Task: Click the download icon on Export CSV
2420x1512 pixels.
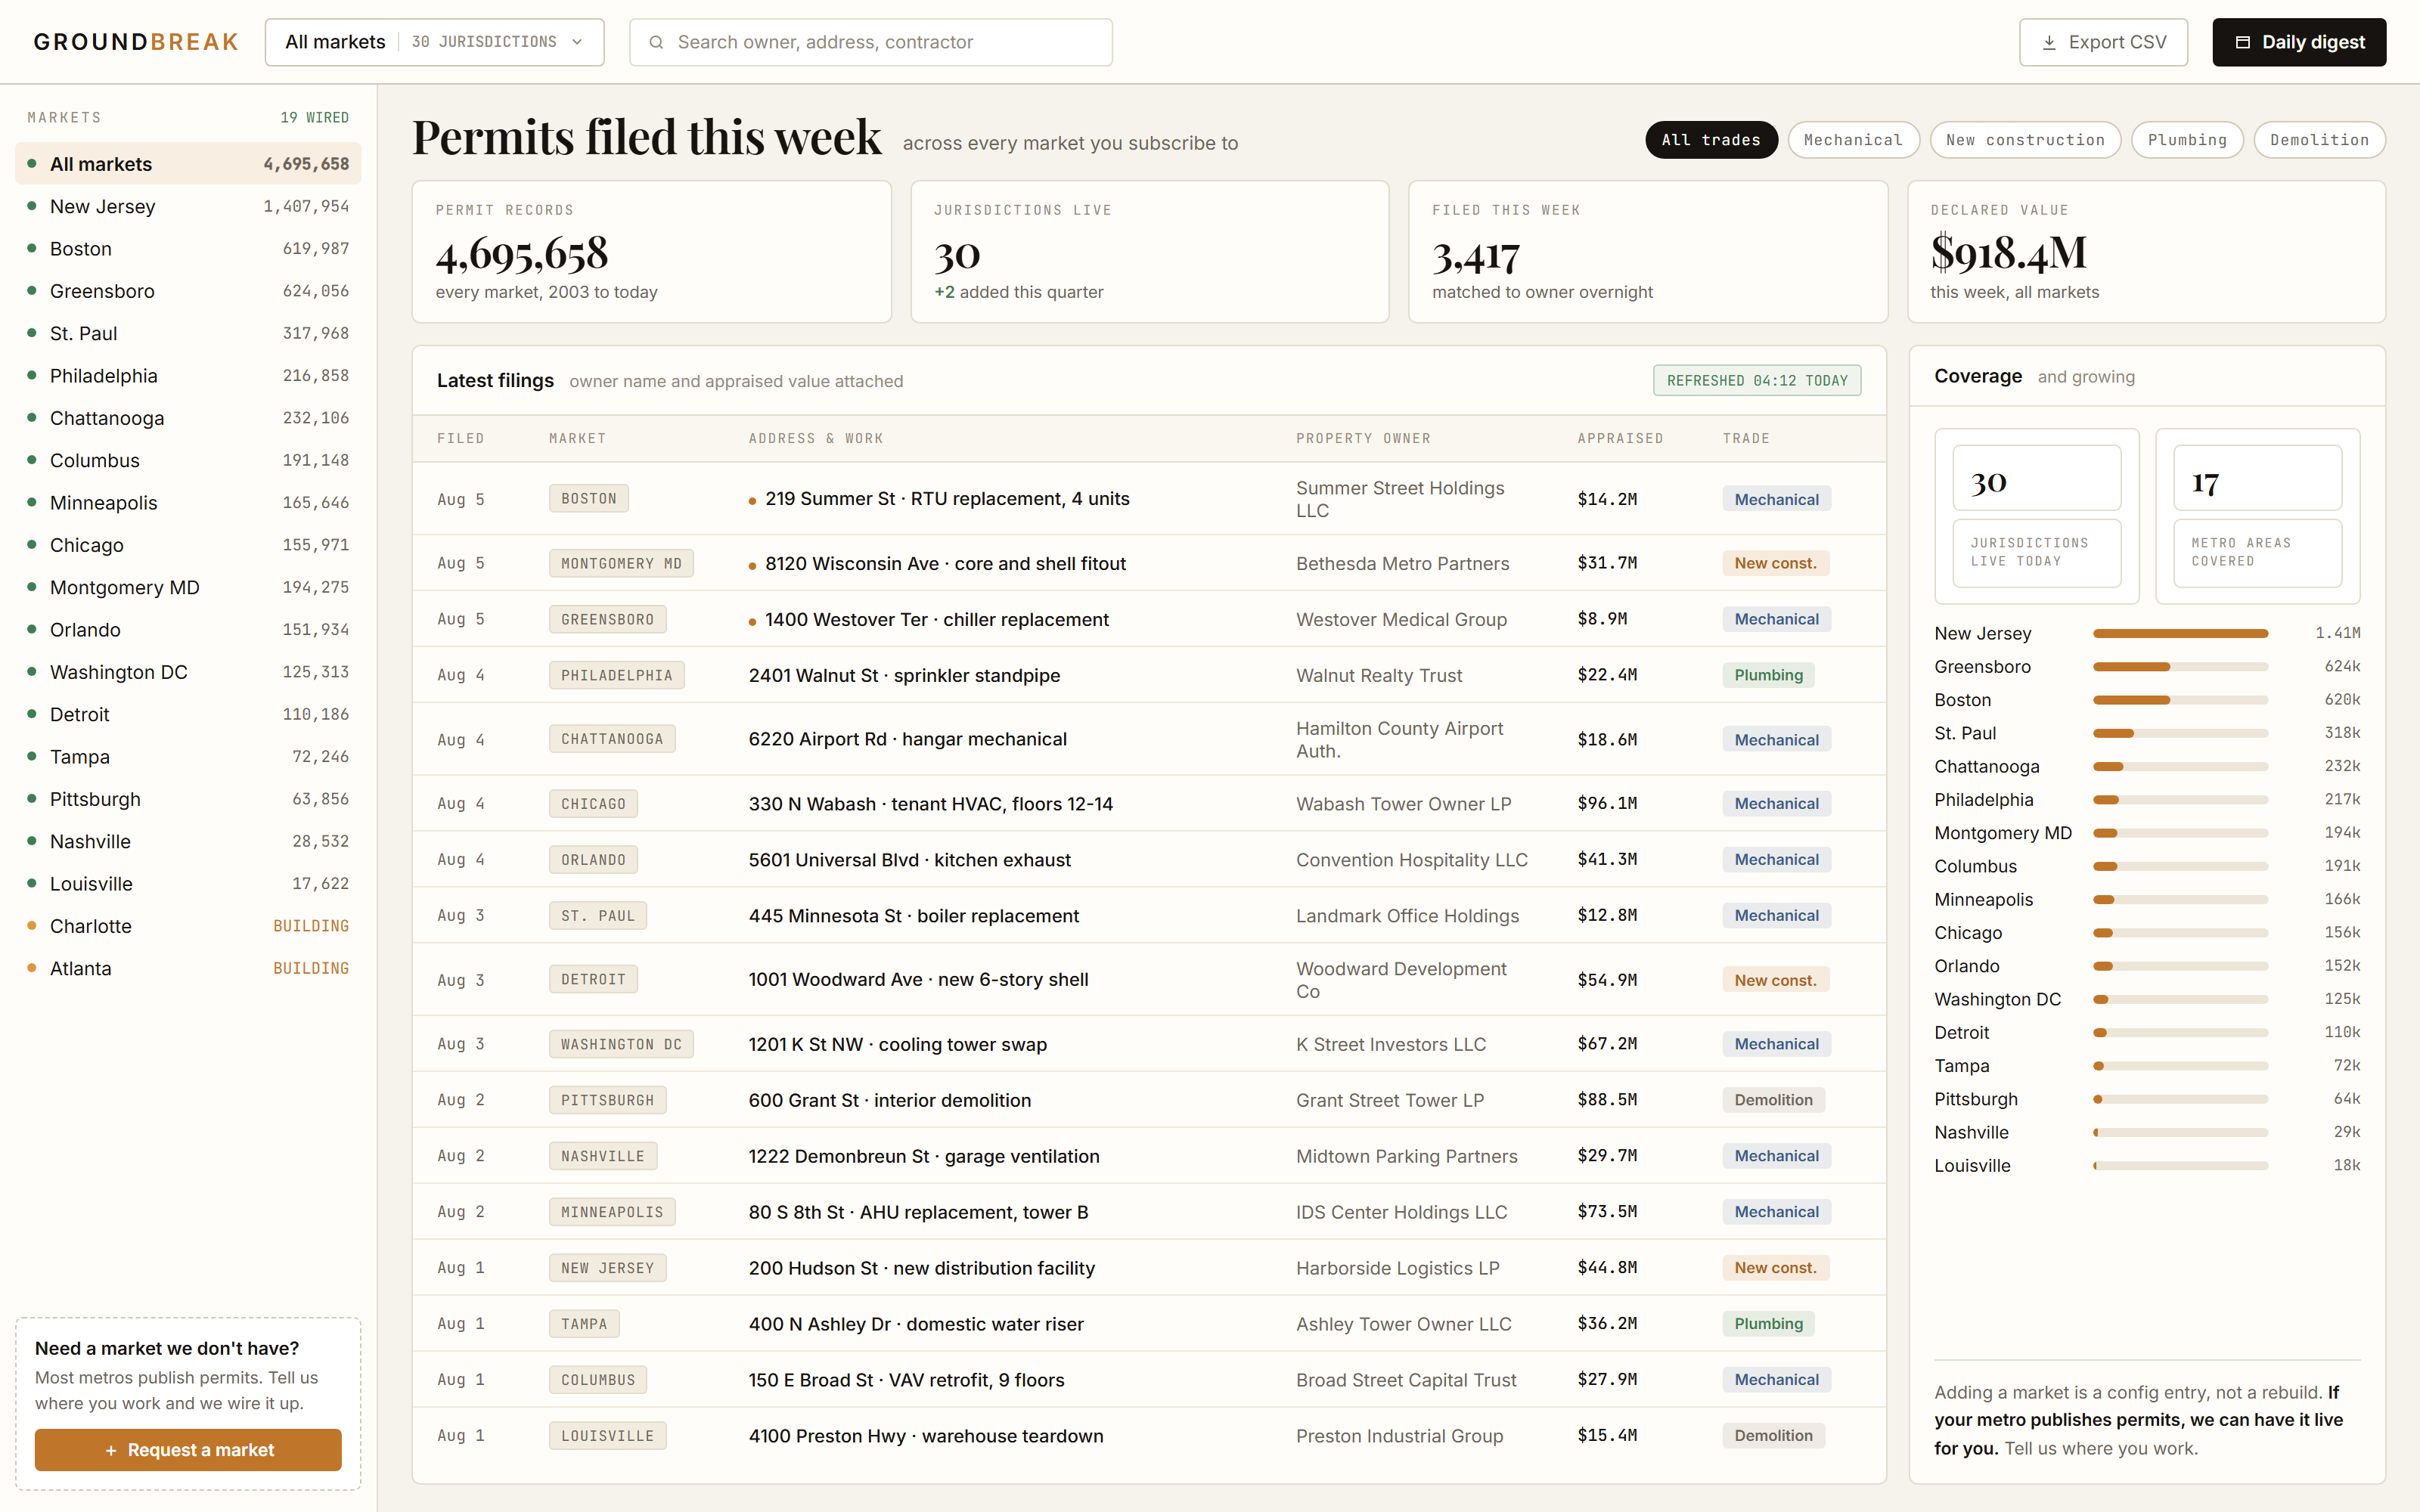Action: (x=2049, y=42)
